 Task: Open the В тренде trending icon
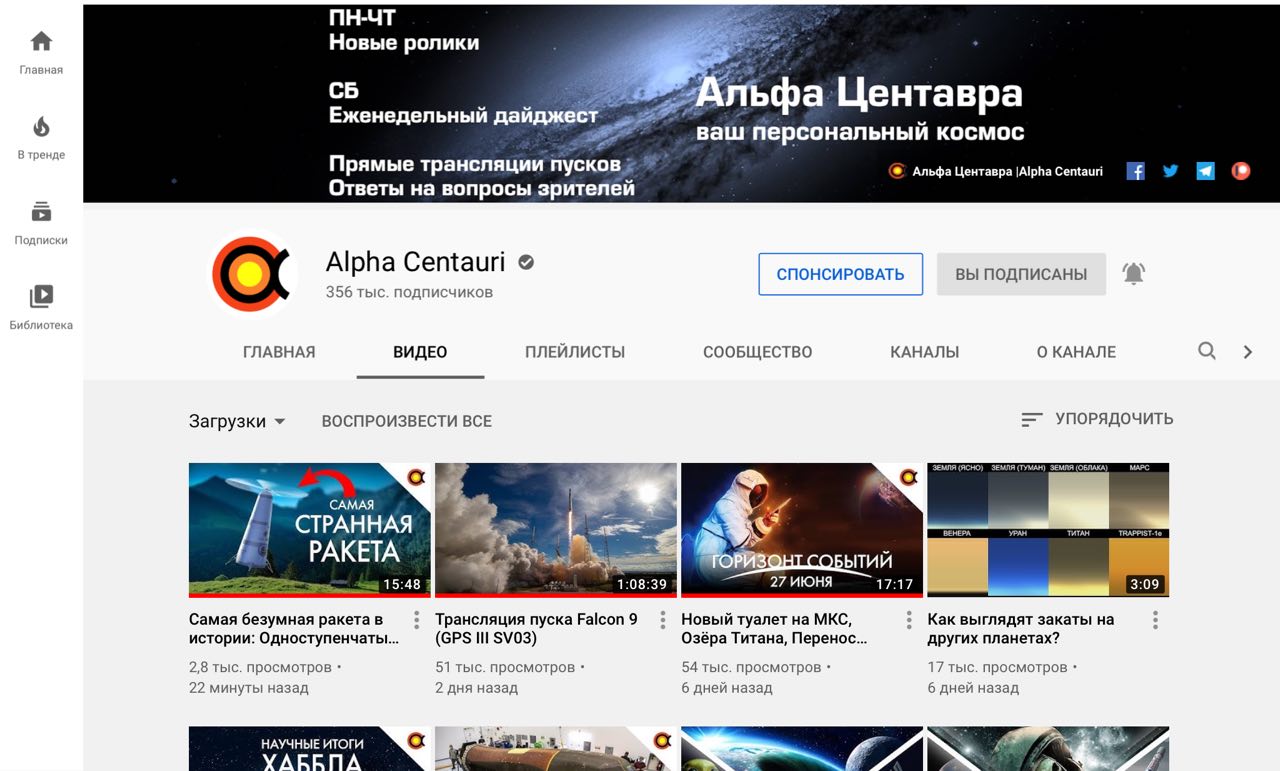pos(41,126)
